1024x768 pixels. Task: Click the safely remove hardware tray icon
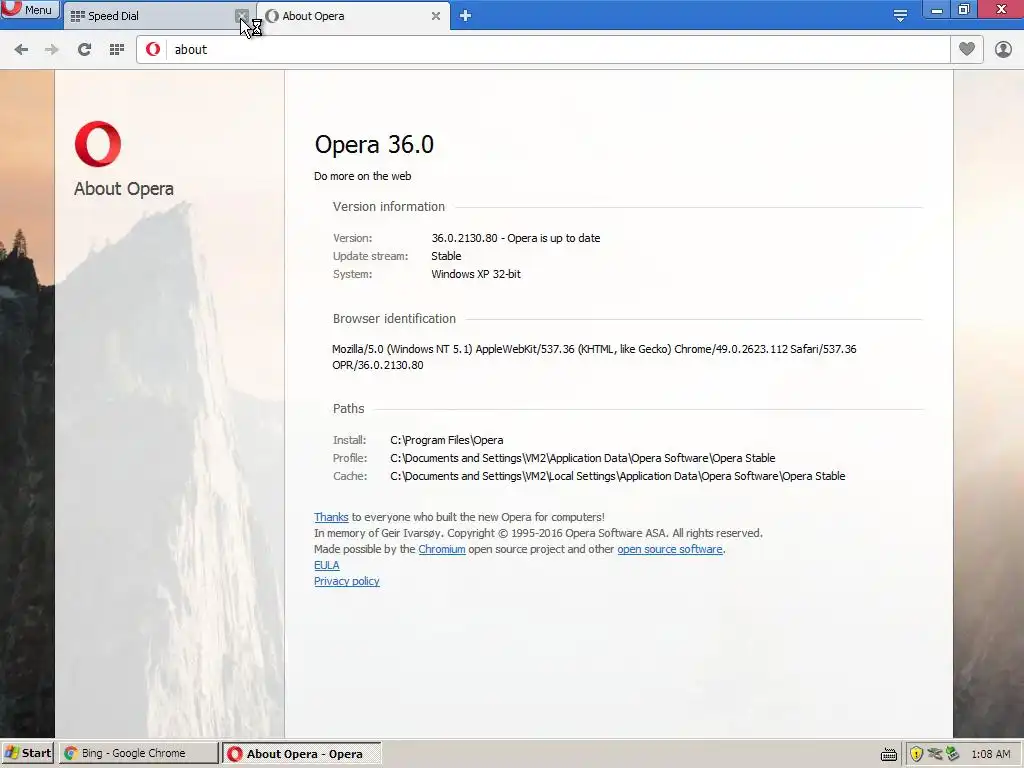tap(953, 754)
